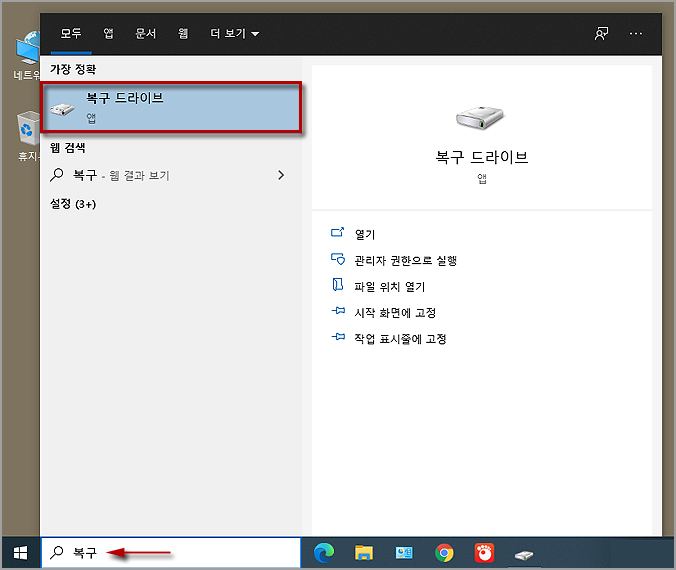Choose 파일 위치 열기
The width and height of the screenshot is (676, 570).
tap(389, 287)
